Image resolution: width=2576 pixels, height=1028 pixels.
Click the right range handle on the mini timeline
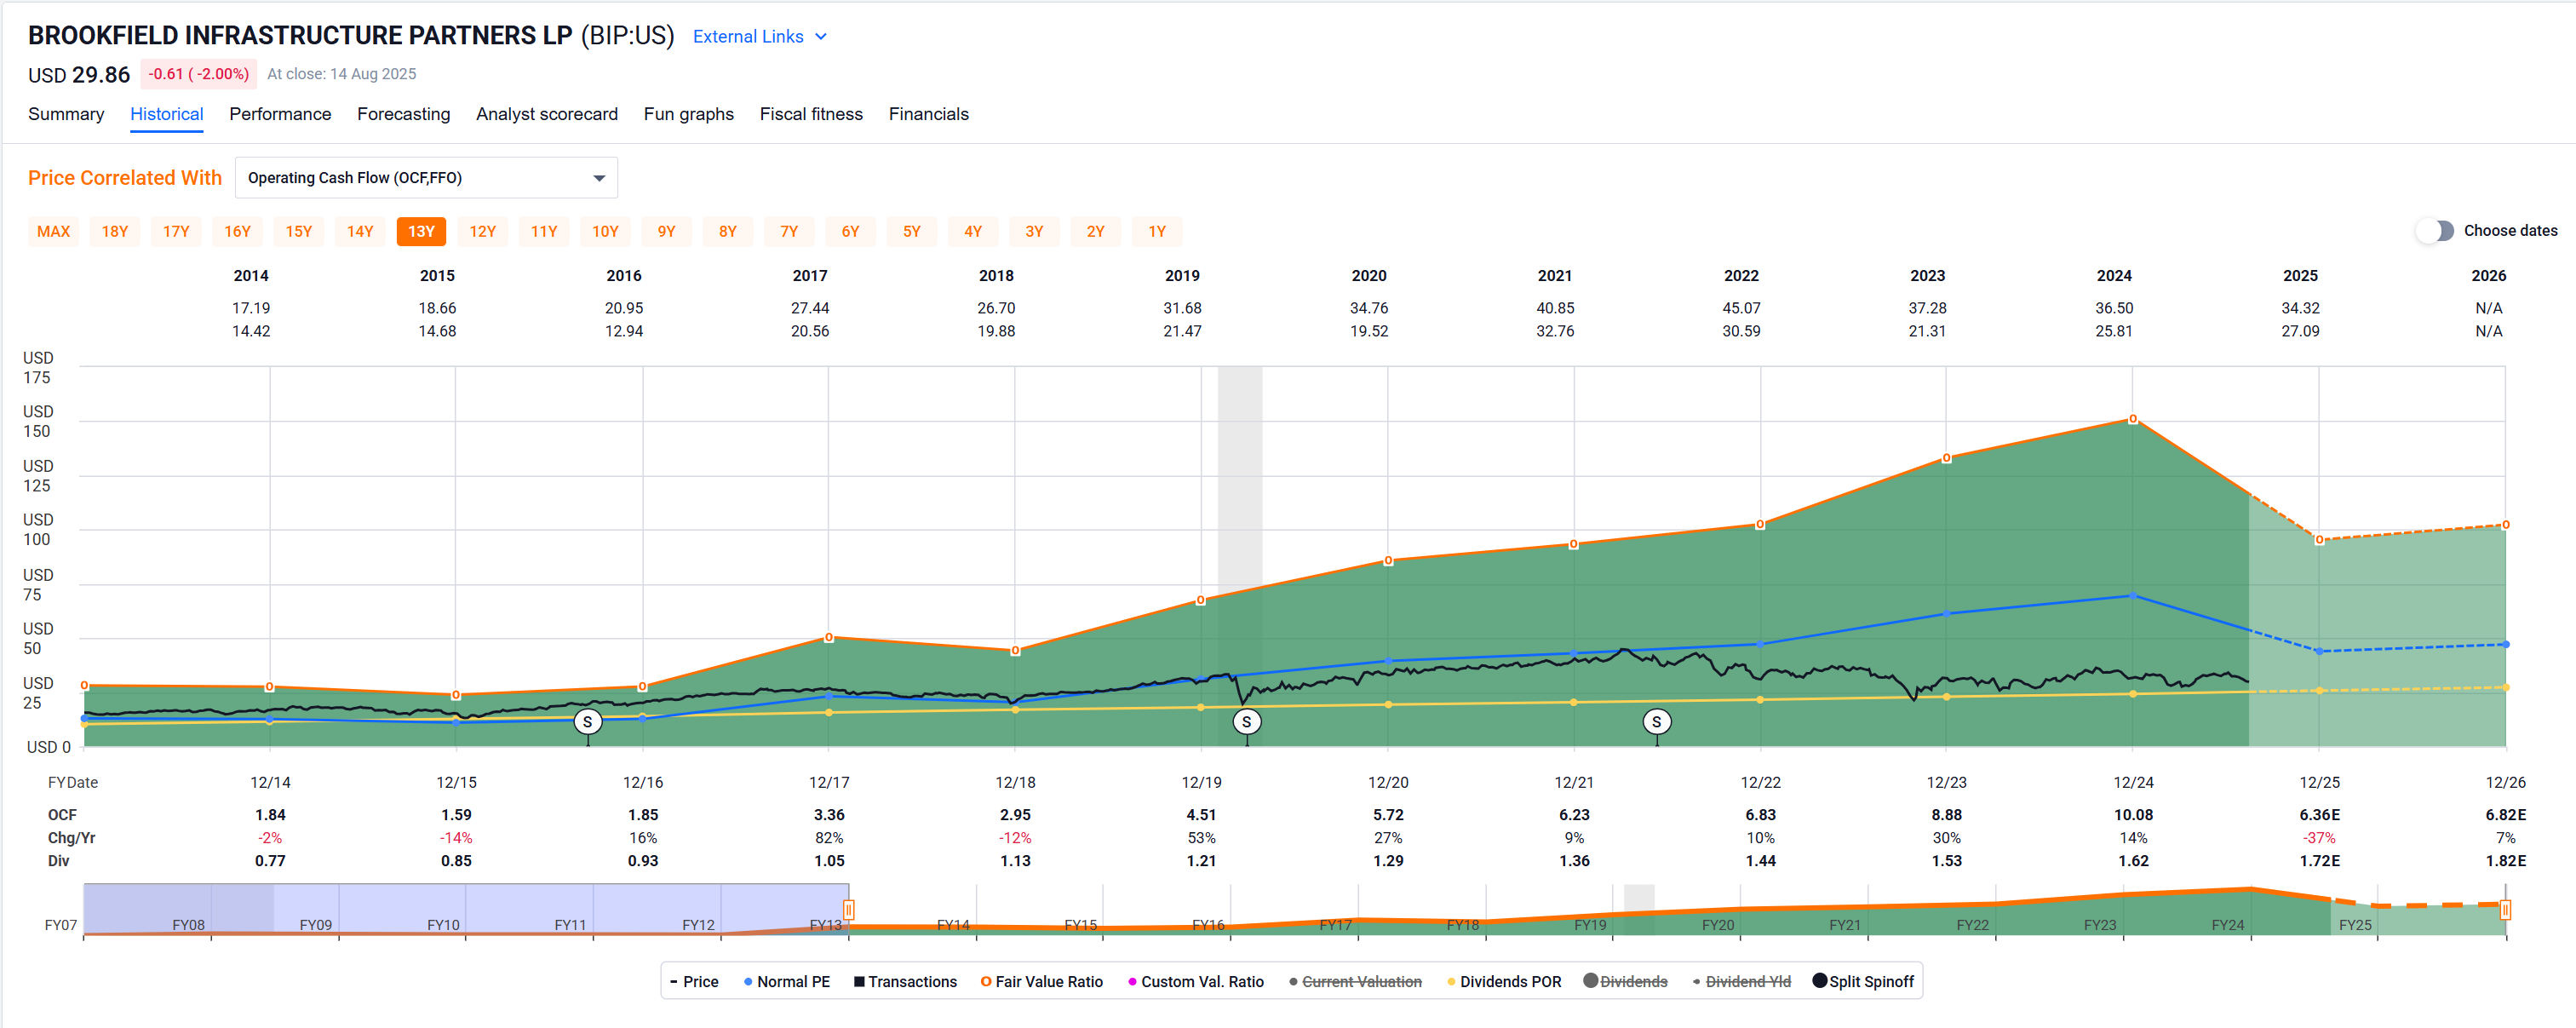pos(2505,909)
